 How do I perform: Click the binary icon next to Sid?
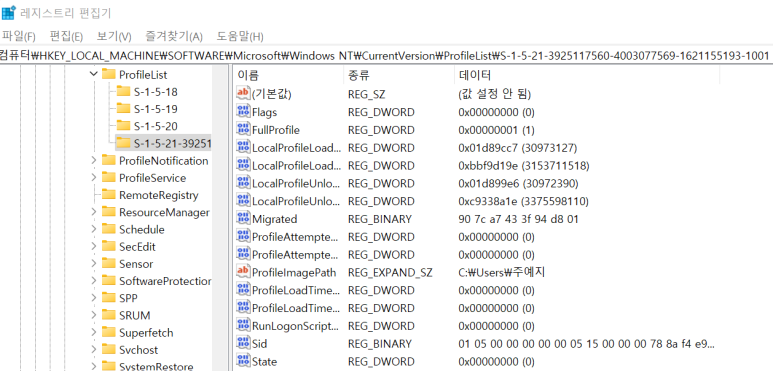244,343
